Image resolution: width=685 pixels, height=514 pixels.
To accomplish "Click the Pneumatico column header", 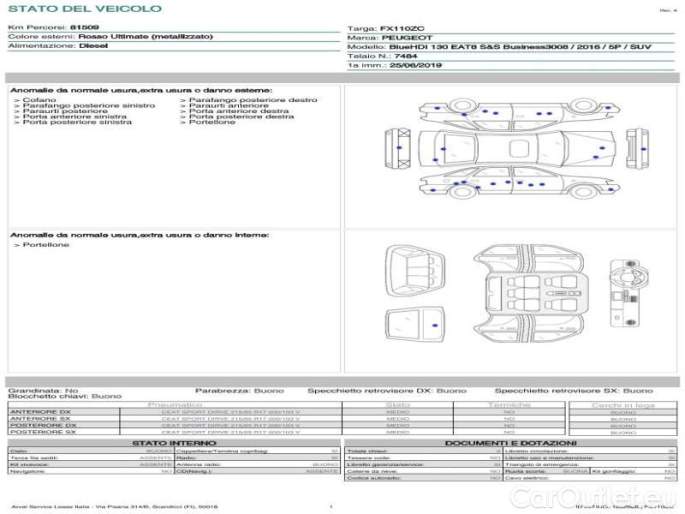I will tap(175, 405).
